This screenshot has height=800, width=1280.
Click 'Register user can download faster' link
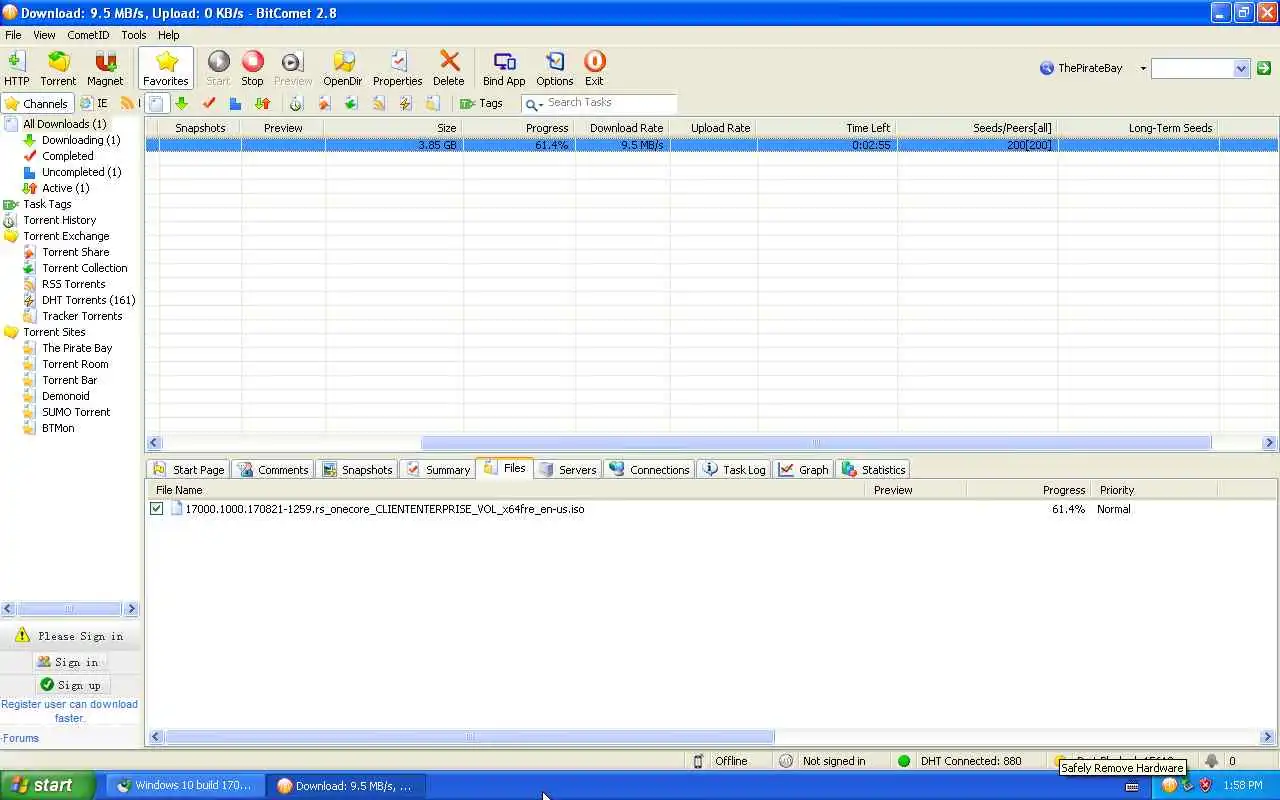tap(69, 711)
